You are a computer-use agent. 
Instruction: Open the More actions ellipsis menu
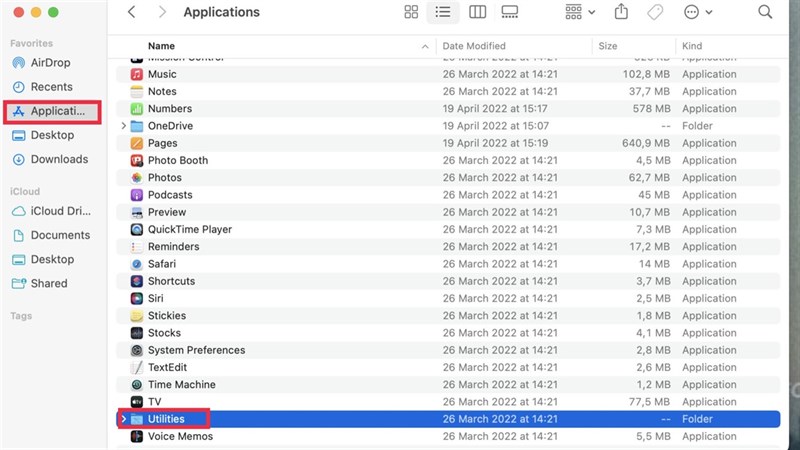[x=698, y=12]
